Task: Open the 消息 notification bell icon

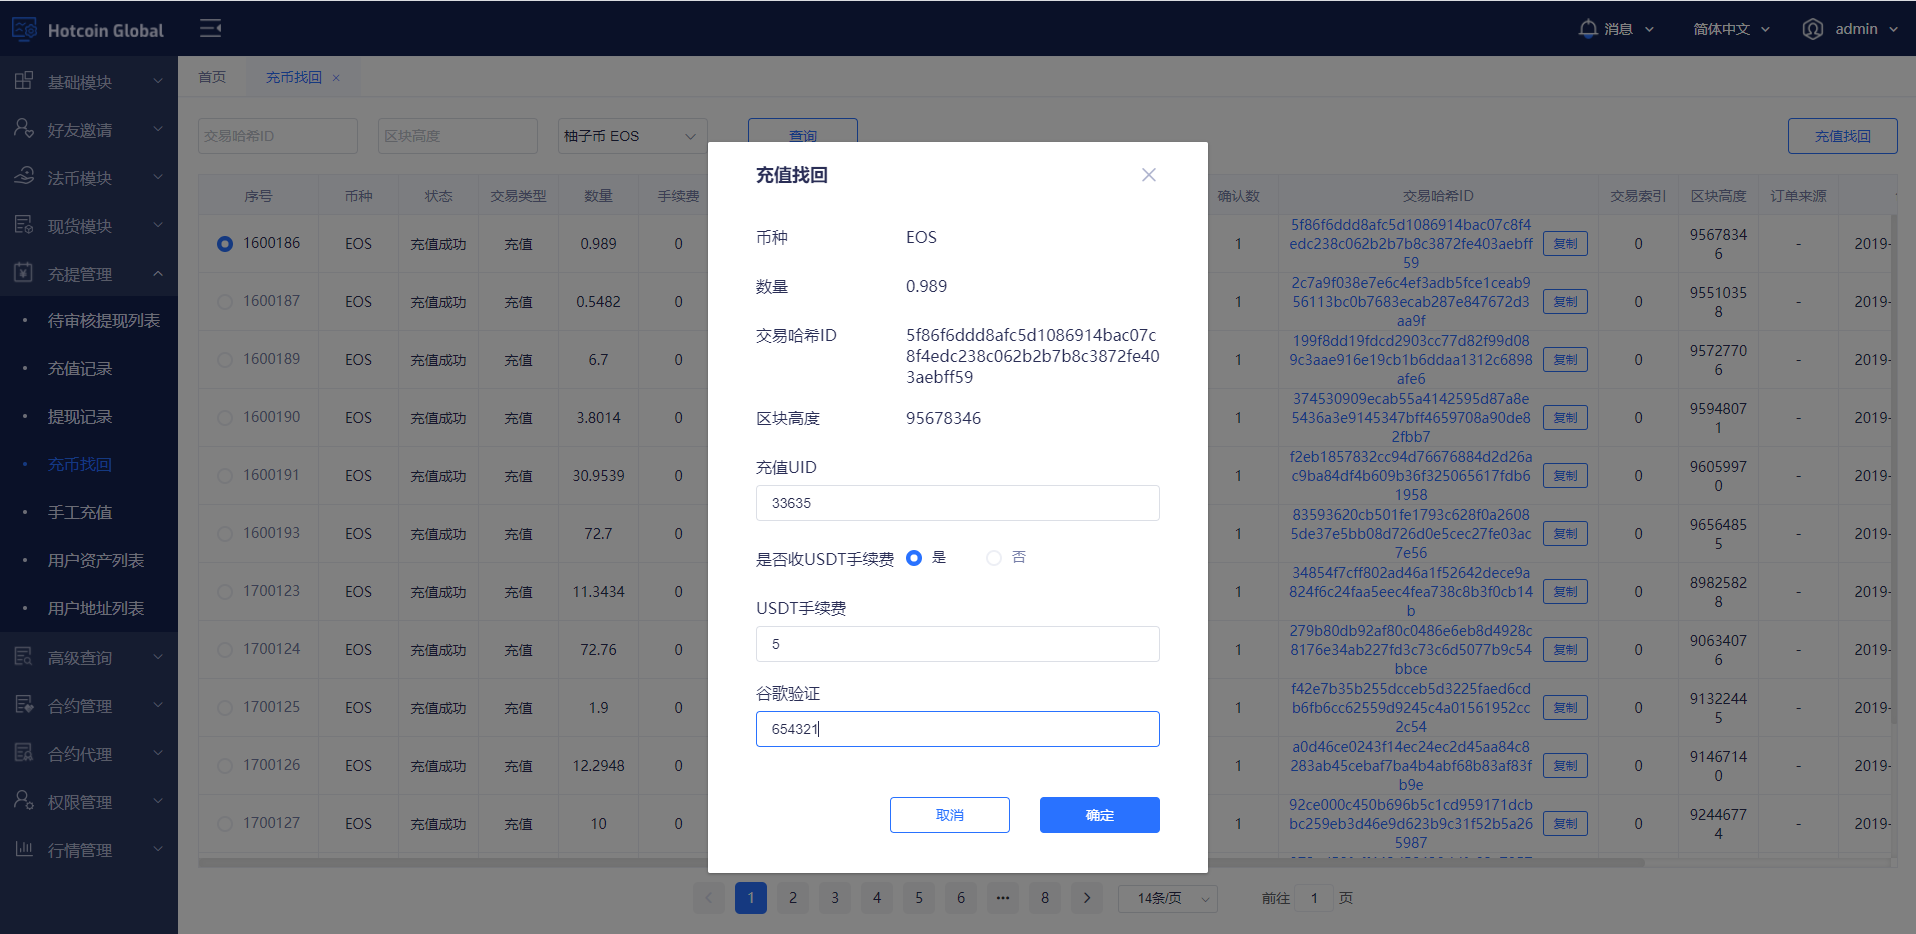Action: (x=1588, y=28)
